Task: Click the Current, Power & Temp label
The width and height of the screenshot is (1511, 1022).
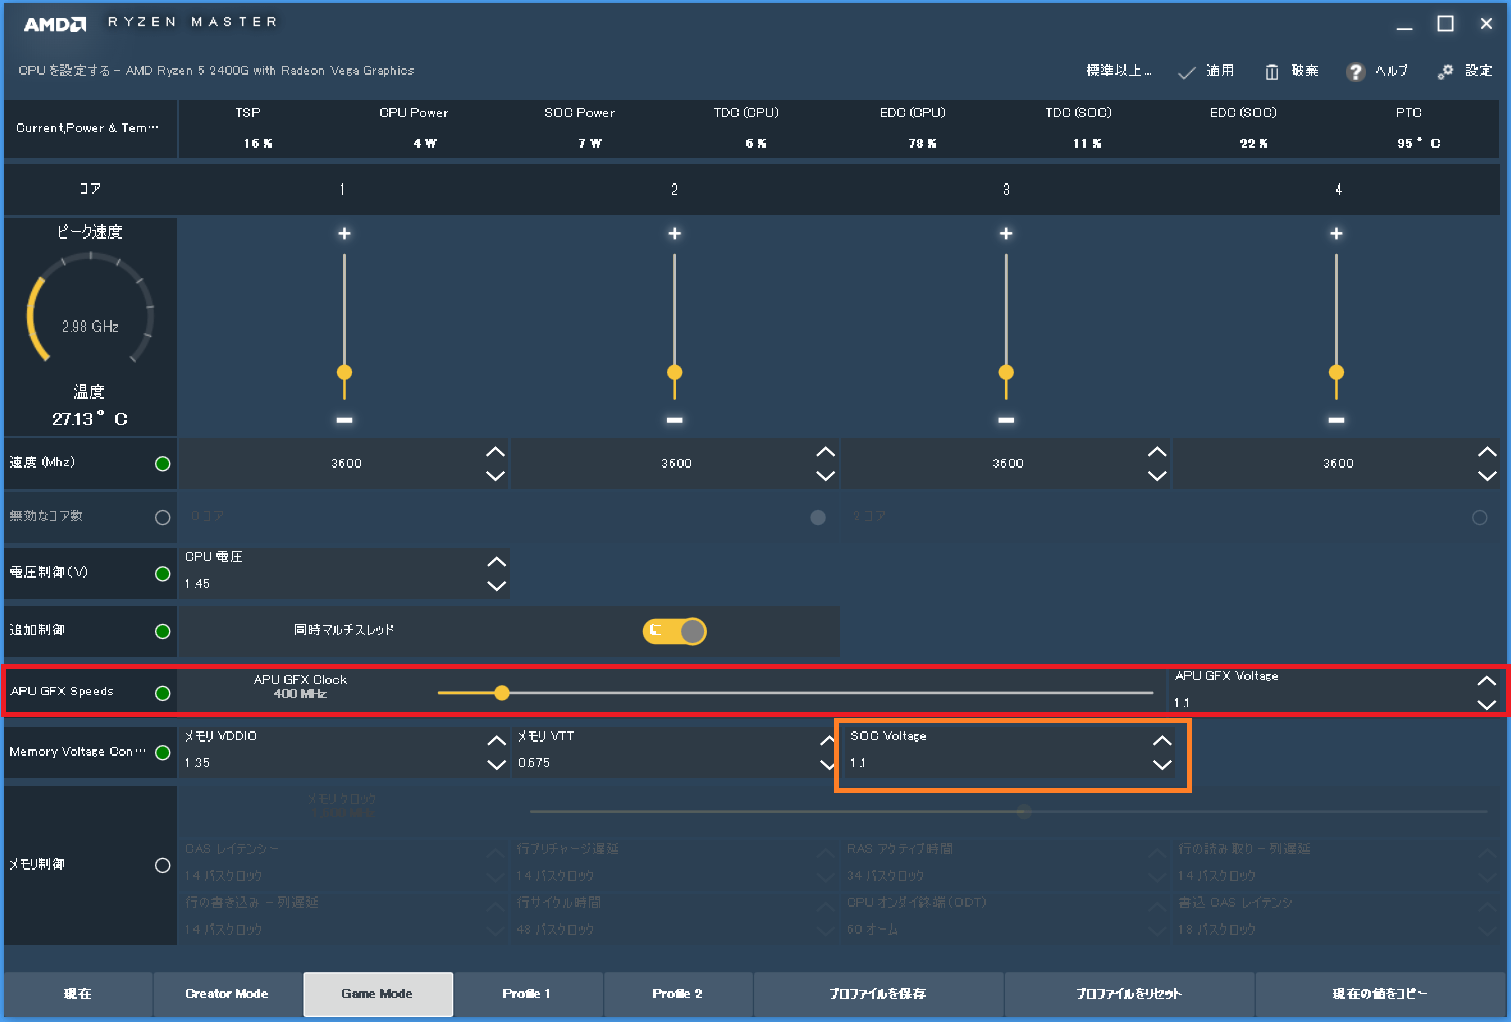Action: tap(88, 128)
